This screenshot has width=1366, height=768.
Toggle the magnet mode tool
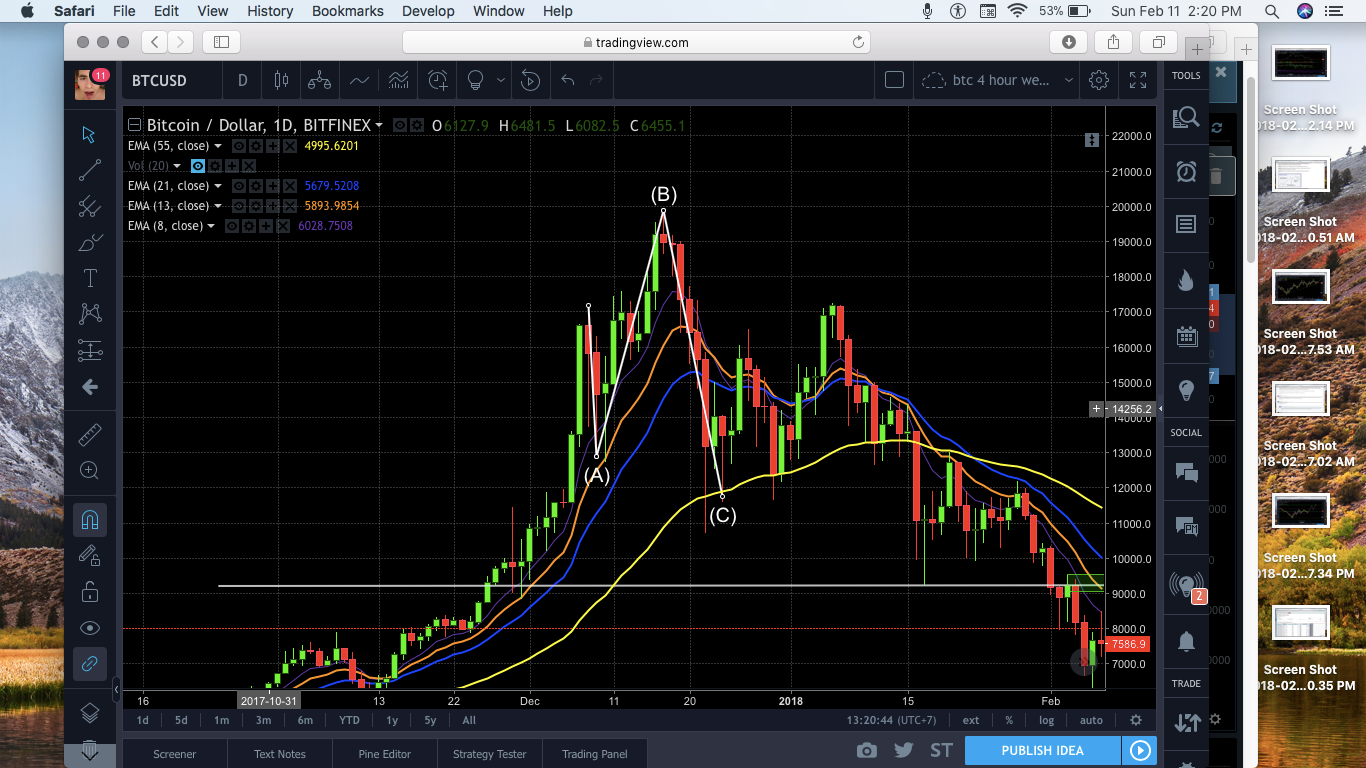click(x=89, y=520)
